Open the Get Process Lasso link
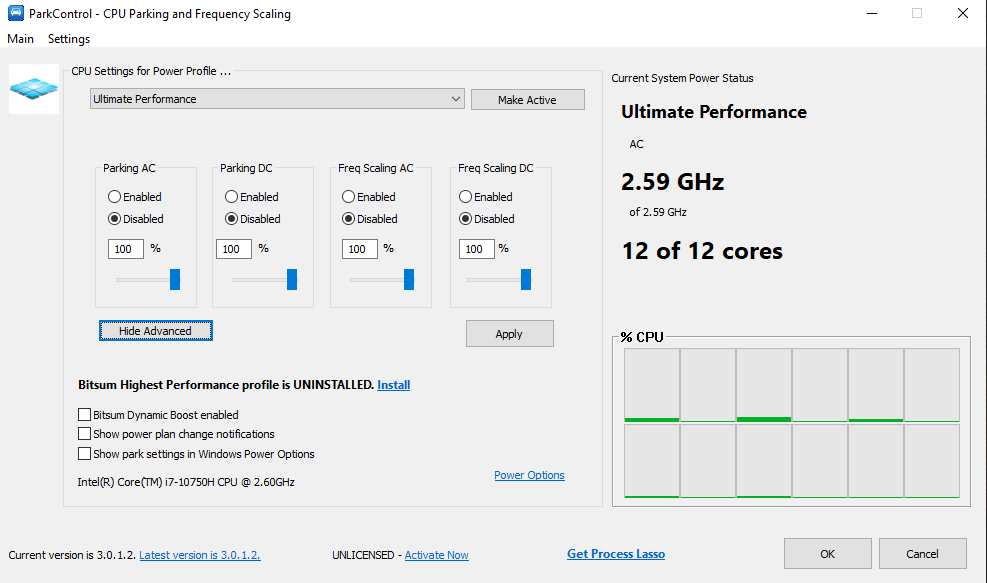987x583 pixels. [x=616, y=554]
